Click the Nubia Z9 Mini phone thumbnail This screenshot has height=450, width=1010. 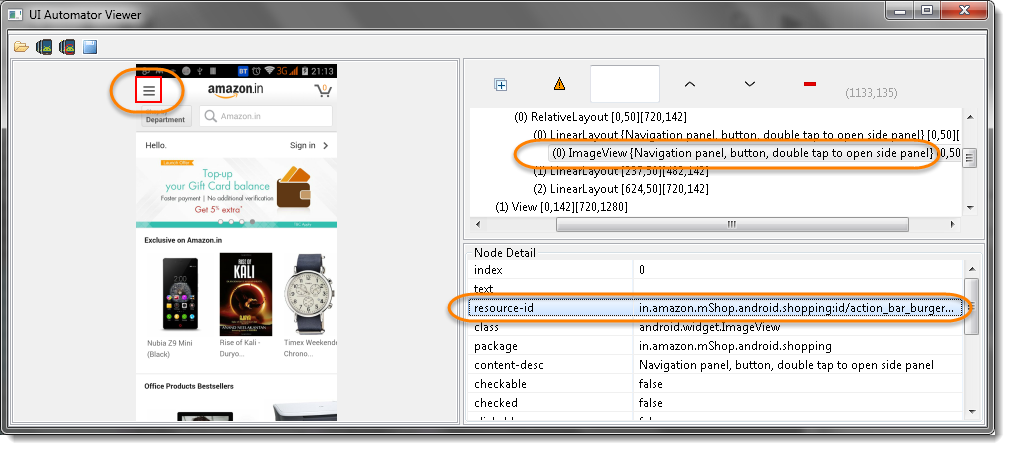tap(180, 294)
